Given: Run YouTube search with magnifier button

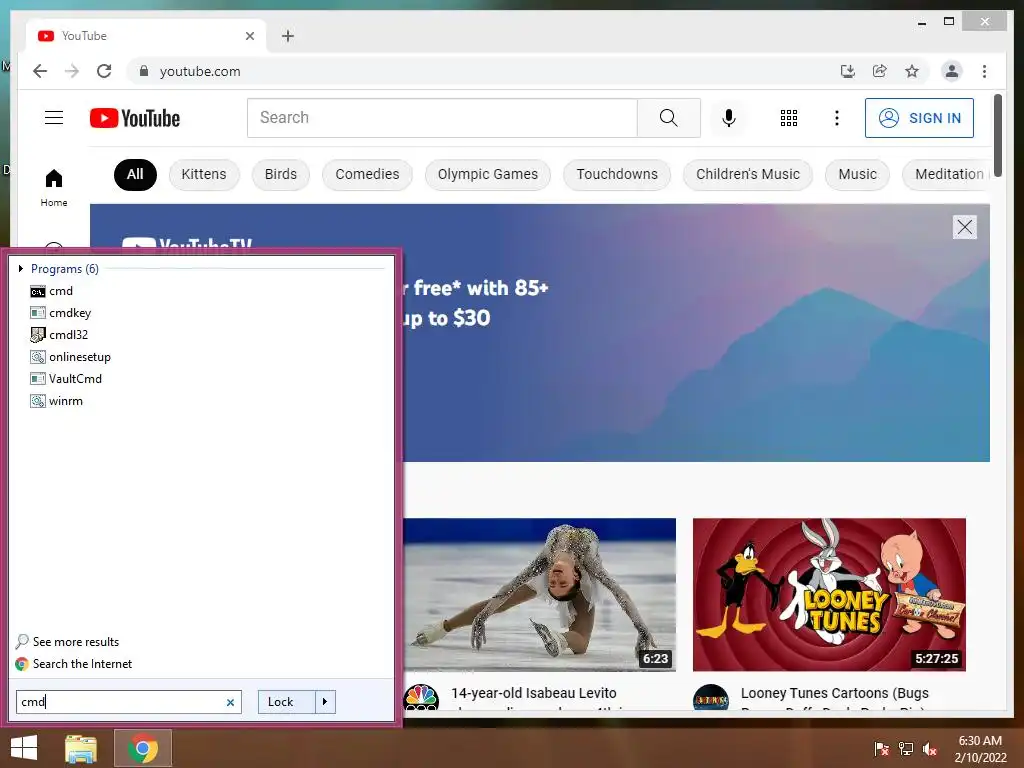Looking at the screenshot, I should 669,118.
